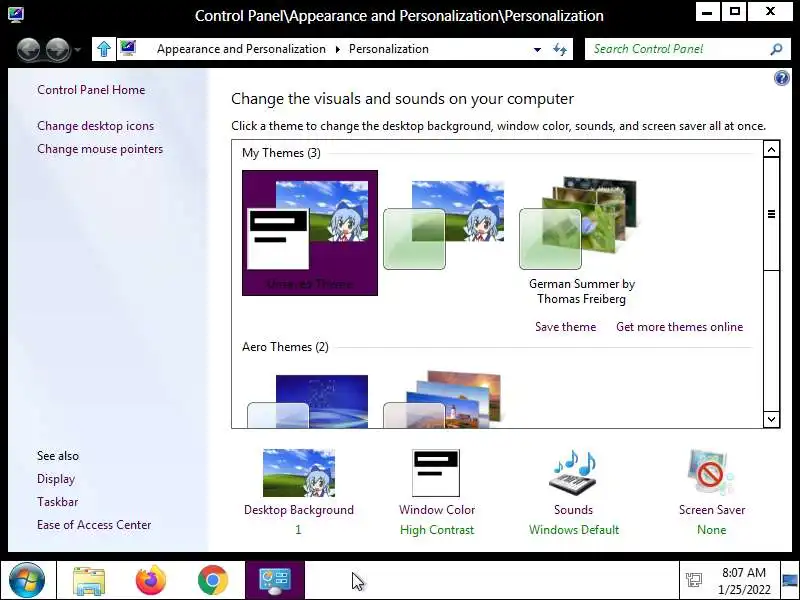
Task: Click the title bar window icon
Action: 16,14
